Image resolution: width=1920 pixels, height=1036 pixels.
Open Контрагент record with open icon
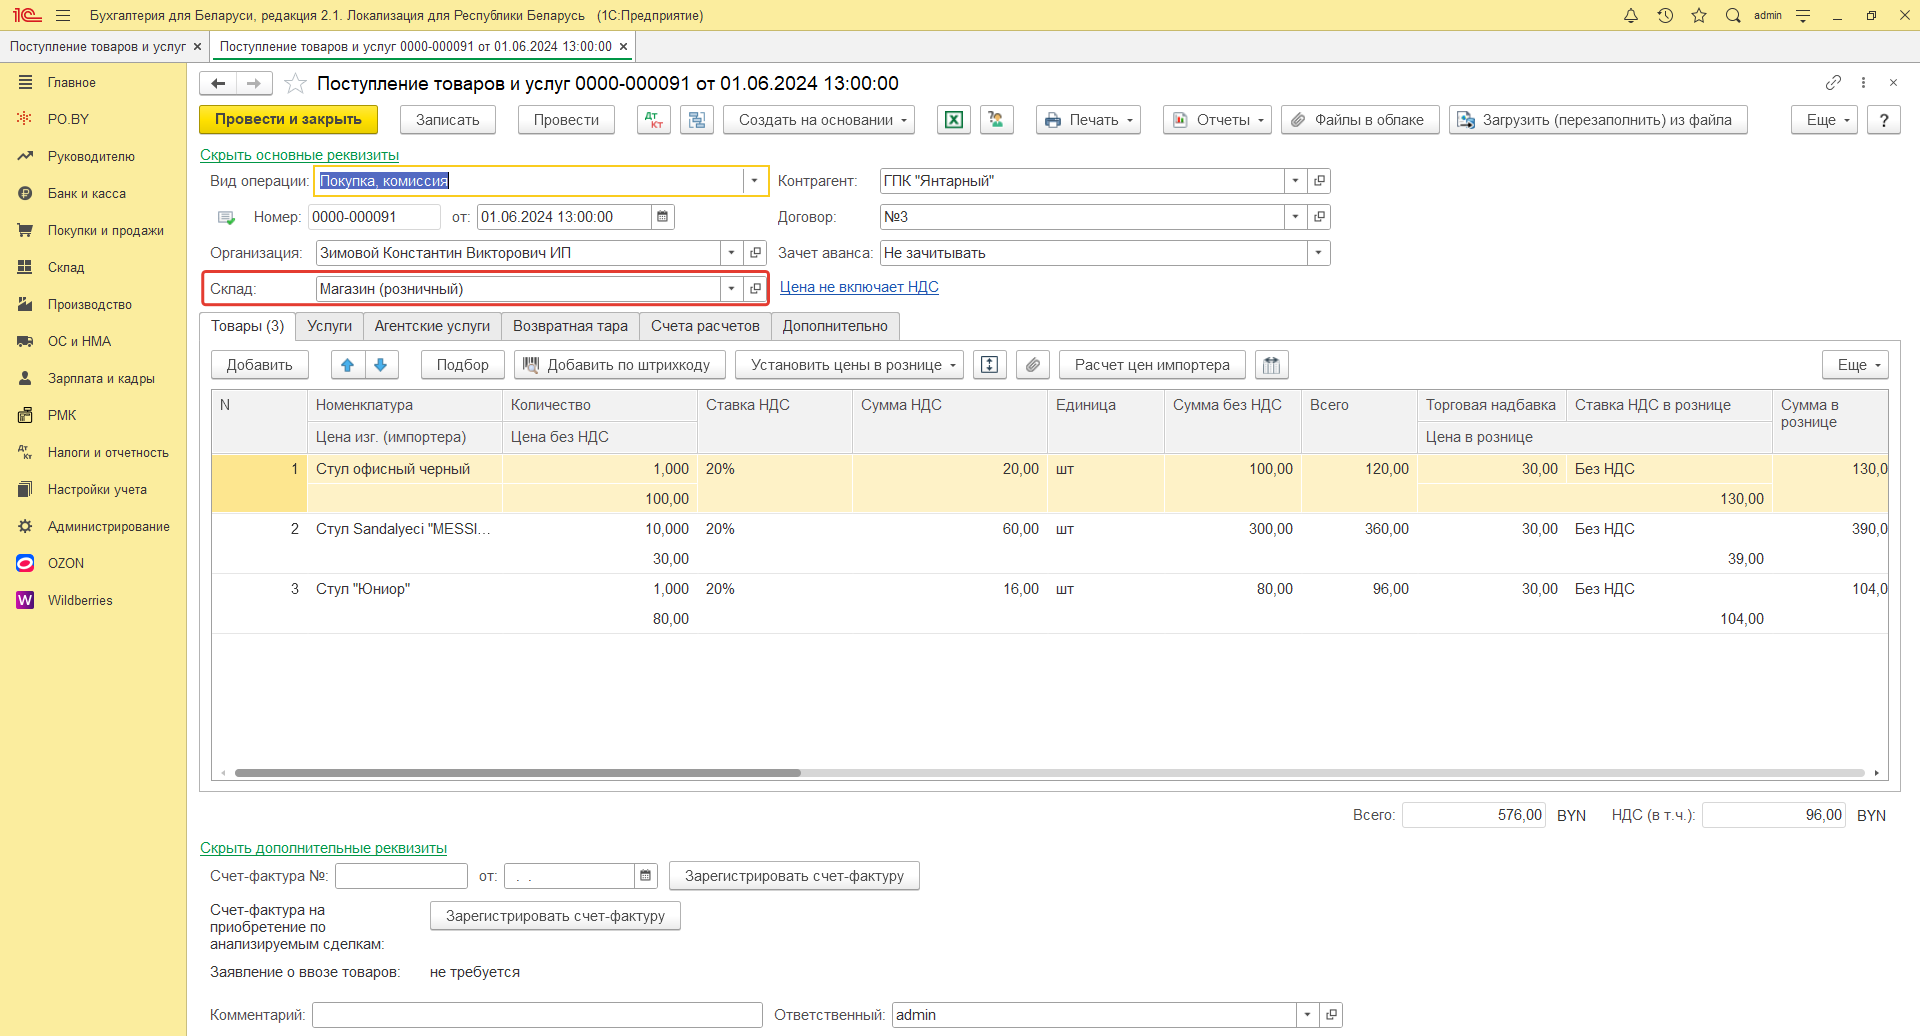pyautogui.click(x=1319, y=181)
